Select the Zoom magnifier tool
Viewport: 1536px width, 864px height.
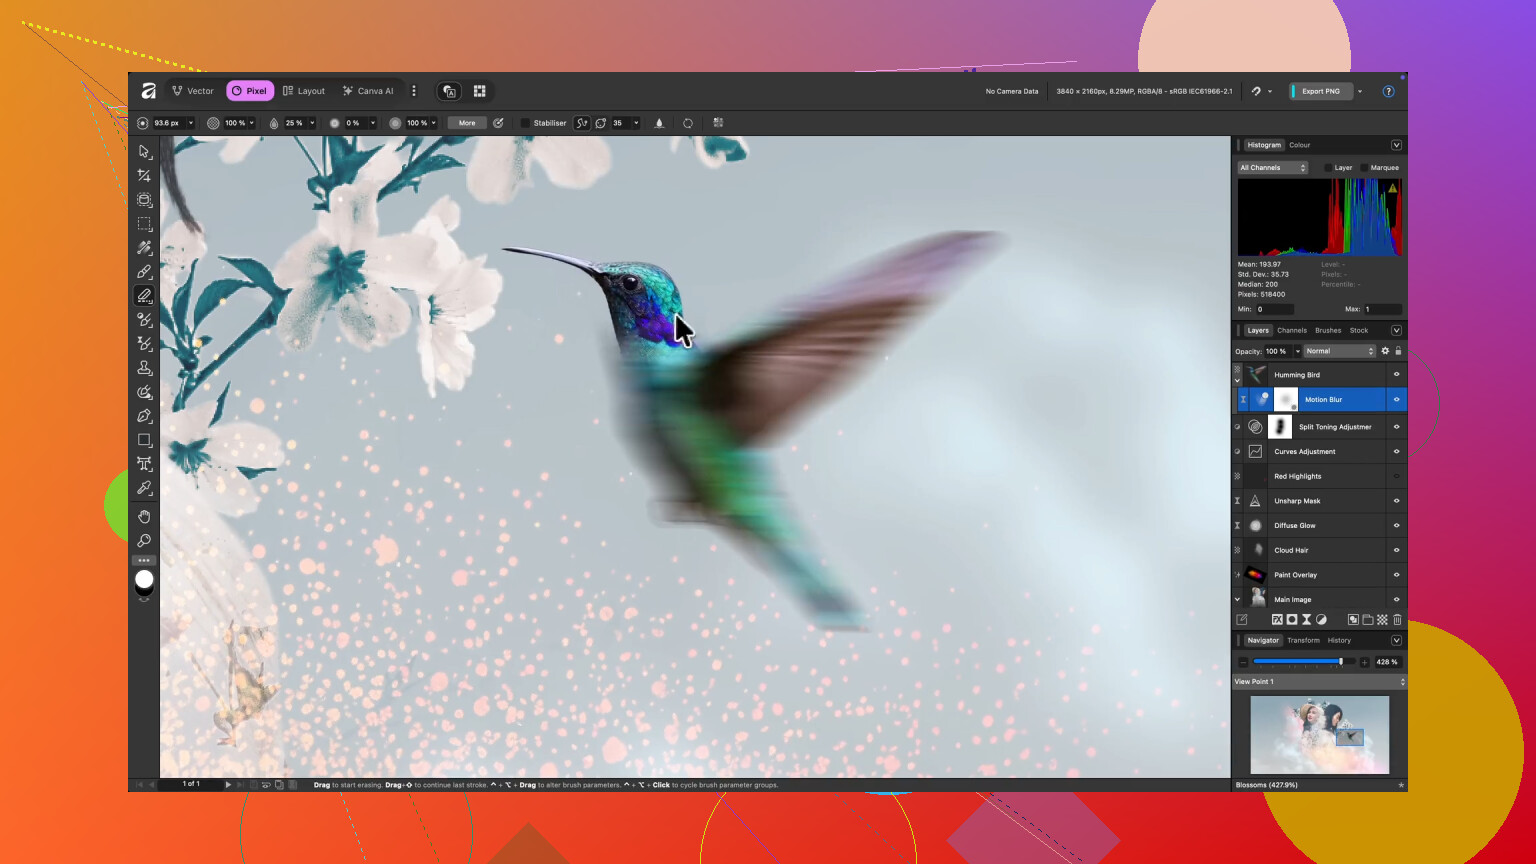pyautogui.click(x=144, y=541)
